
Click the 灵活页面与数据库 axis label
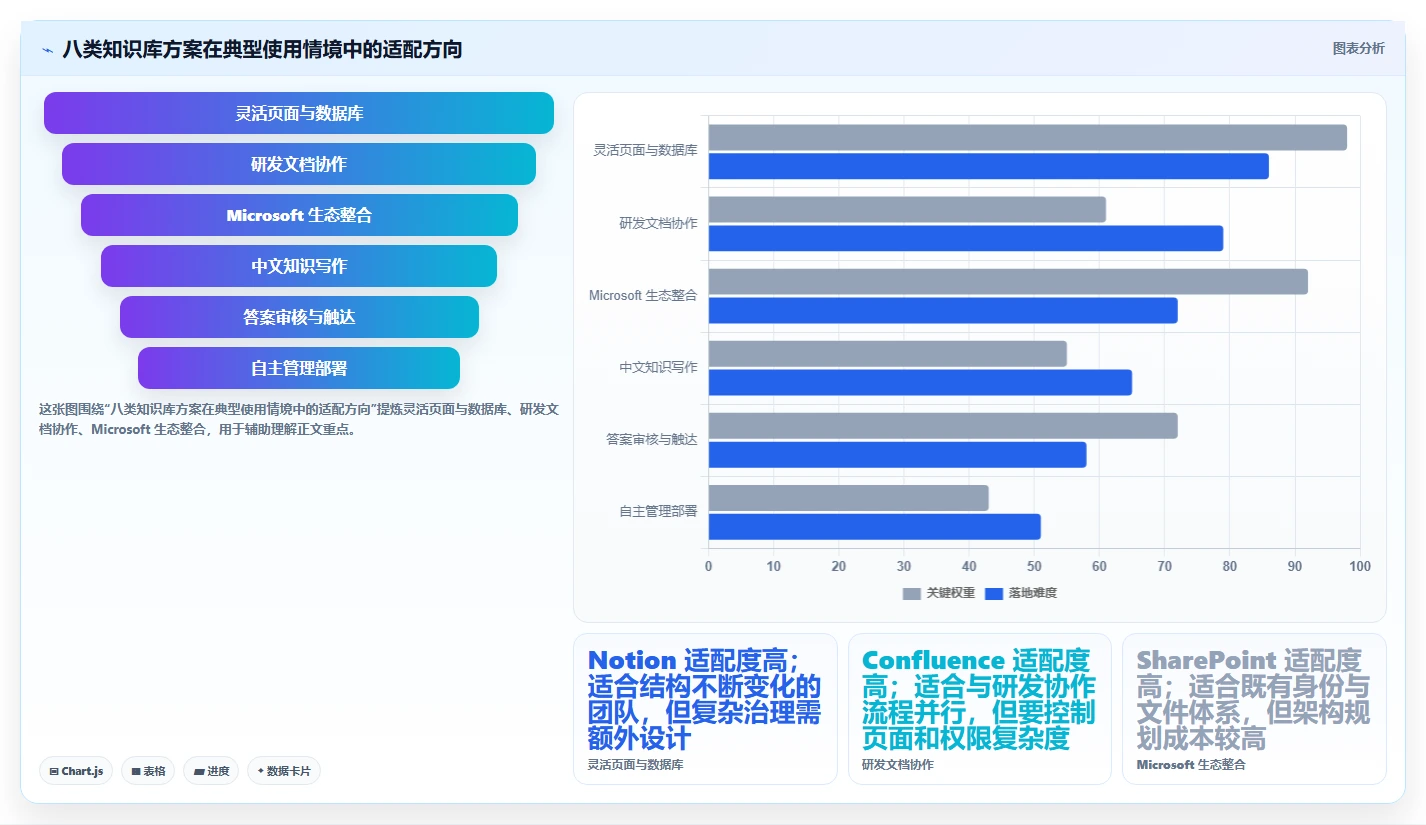646,150
